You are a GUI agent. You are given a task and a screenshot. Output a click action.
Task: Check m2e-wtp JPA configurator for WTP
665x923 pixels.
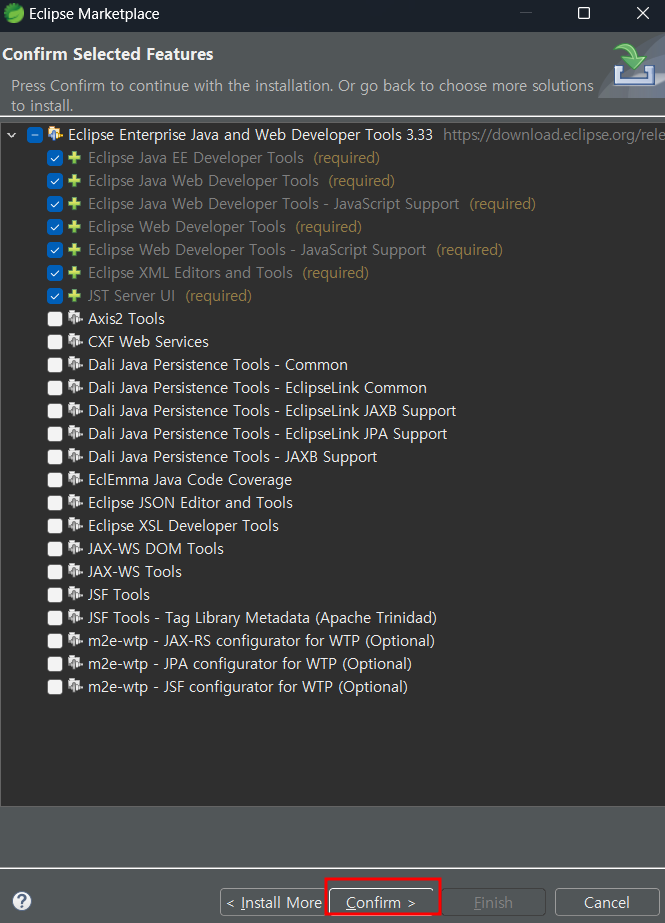point(55,663)
